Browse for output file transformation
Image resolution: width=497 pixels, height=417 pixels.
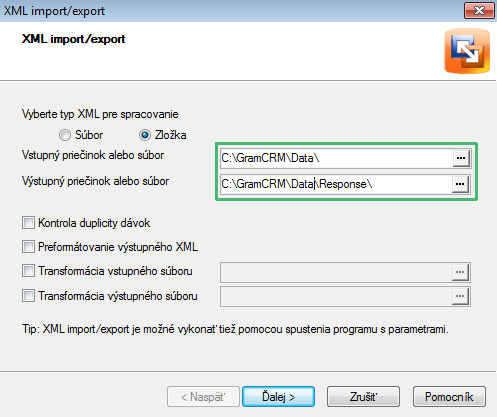tap(460, 296)
